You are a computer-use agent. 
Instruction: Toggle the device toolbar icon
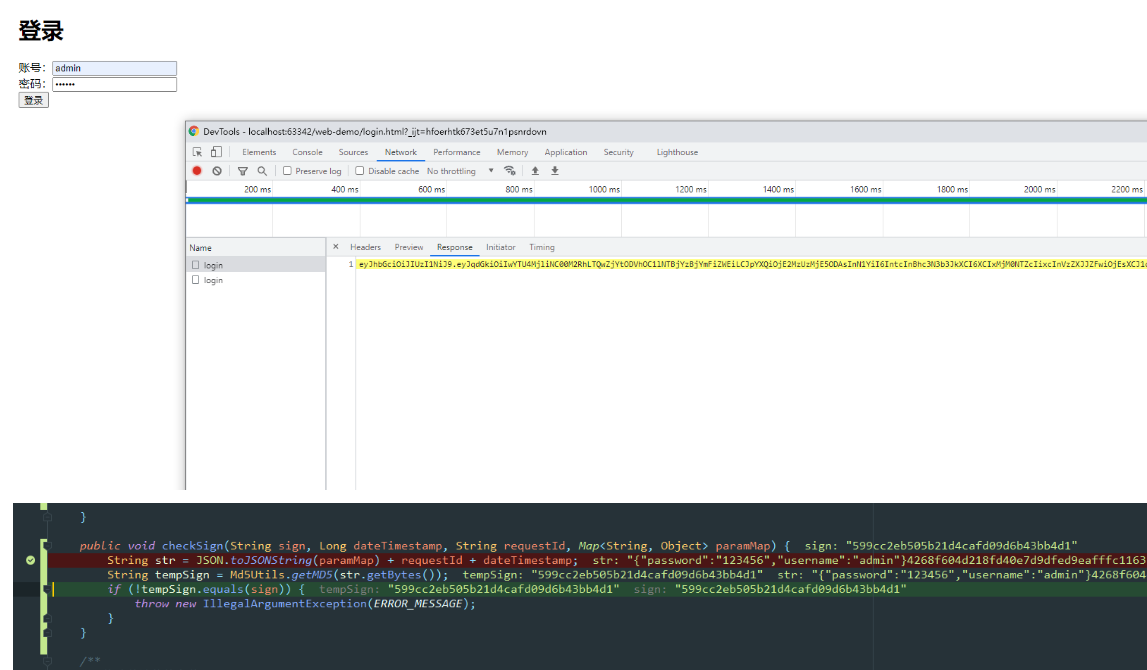216,152
